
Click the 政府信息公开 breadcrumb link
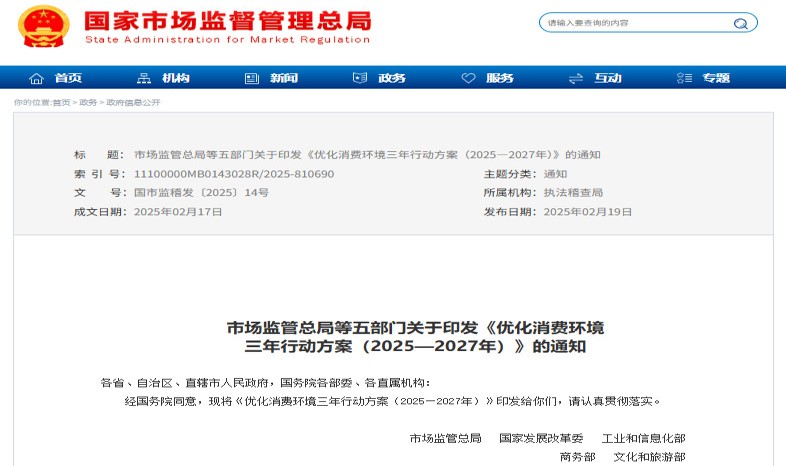133,103
